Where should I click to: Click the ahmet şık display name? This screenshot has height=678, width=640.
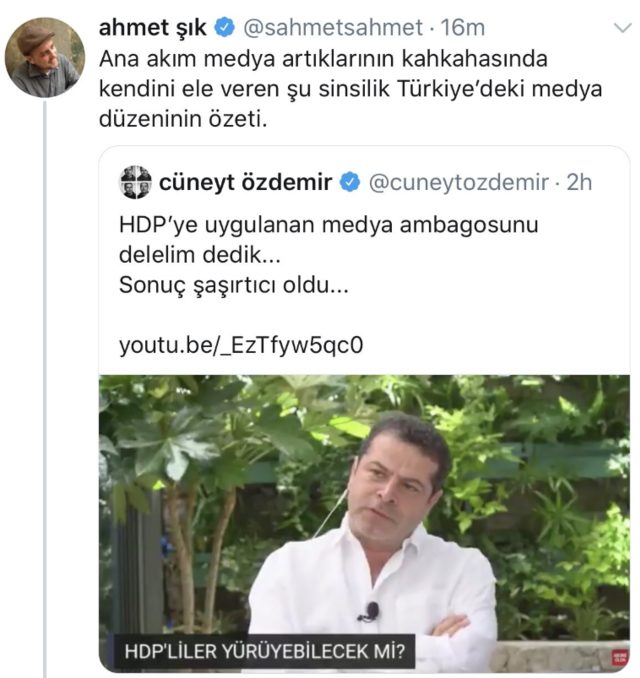(x=153, y=28)
